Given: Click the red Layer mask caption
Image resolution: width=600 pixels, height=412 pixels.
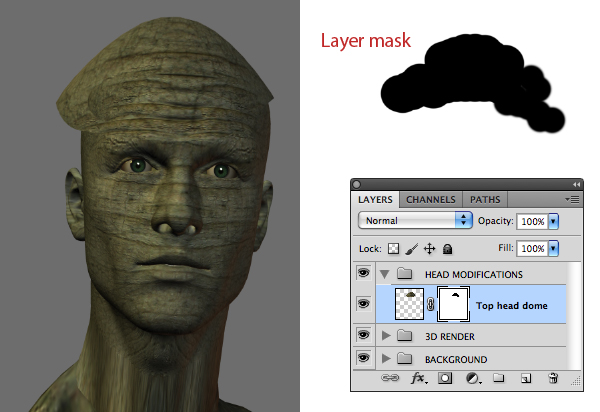Looking at the screenshot, I should coord(366,41).
